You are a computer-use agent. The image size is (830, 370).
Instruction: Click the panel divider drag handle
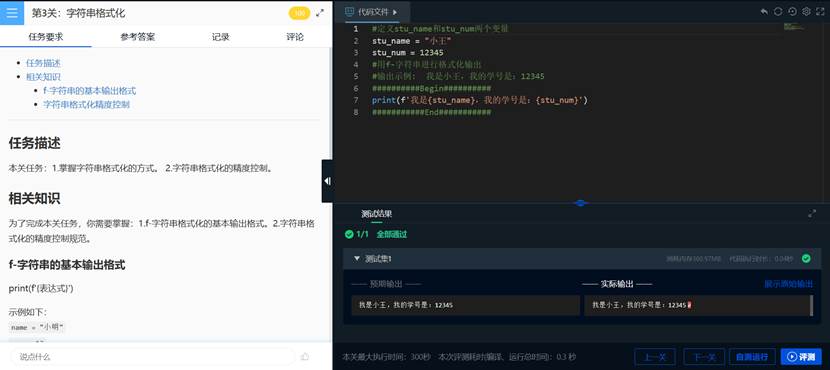[581, 203]
